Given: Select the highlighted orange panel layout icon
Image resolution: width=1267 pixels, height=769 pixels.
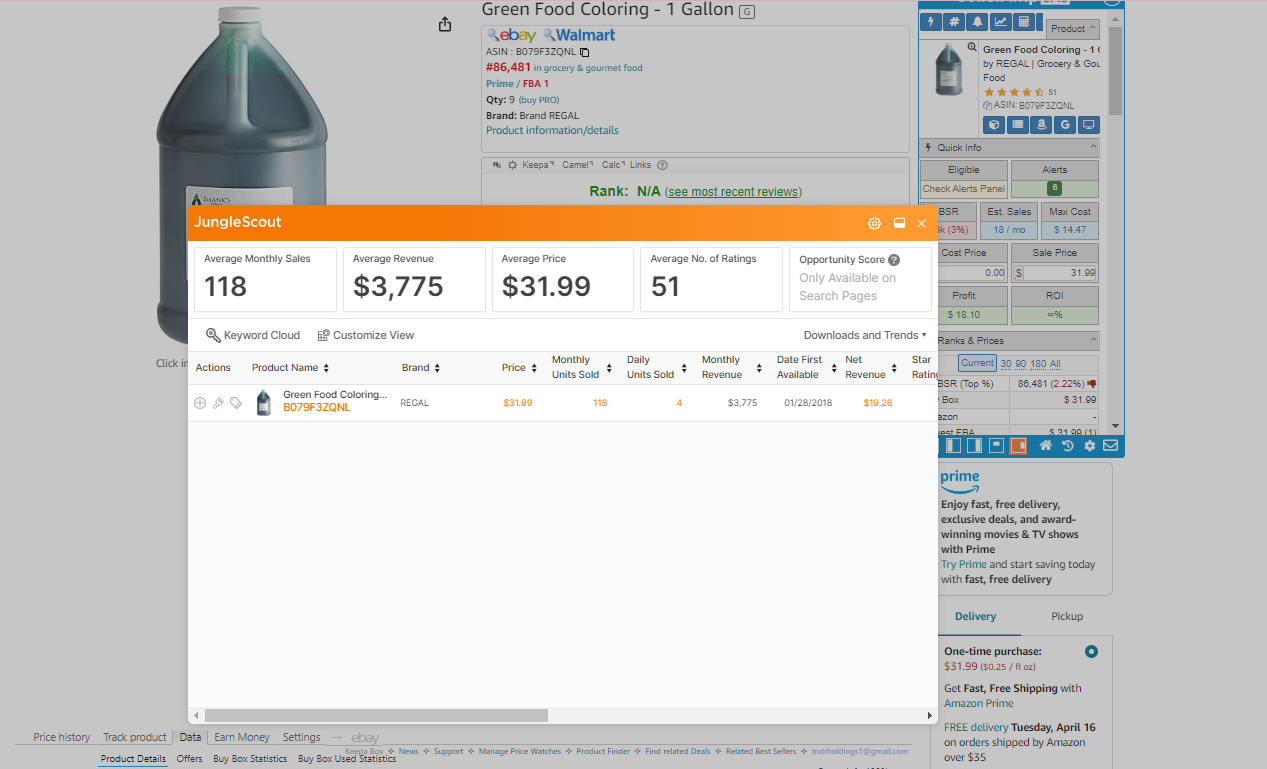Looking at the screenshot, I should click(1018, 446).
